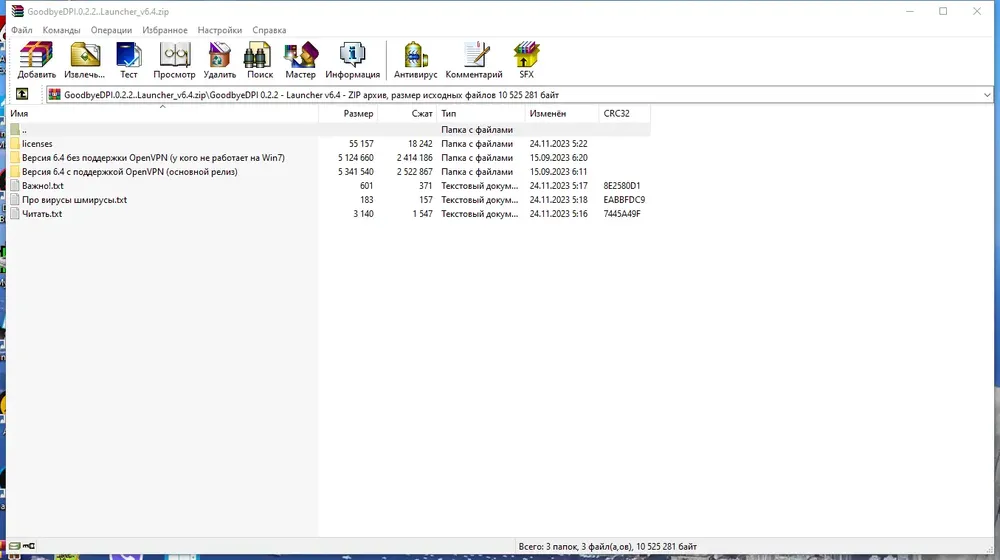Select the Читать.txt file name
The height and width of the screenshot is (560, 1000).
42,214
